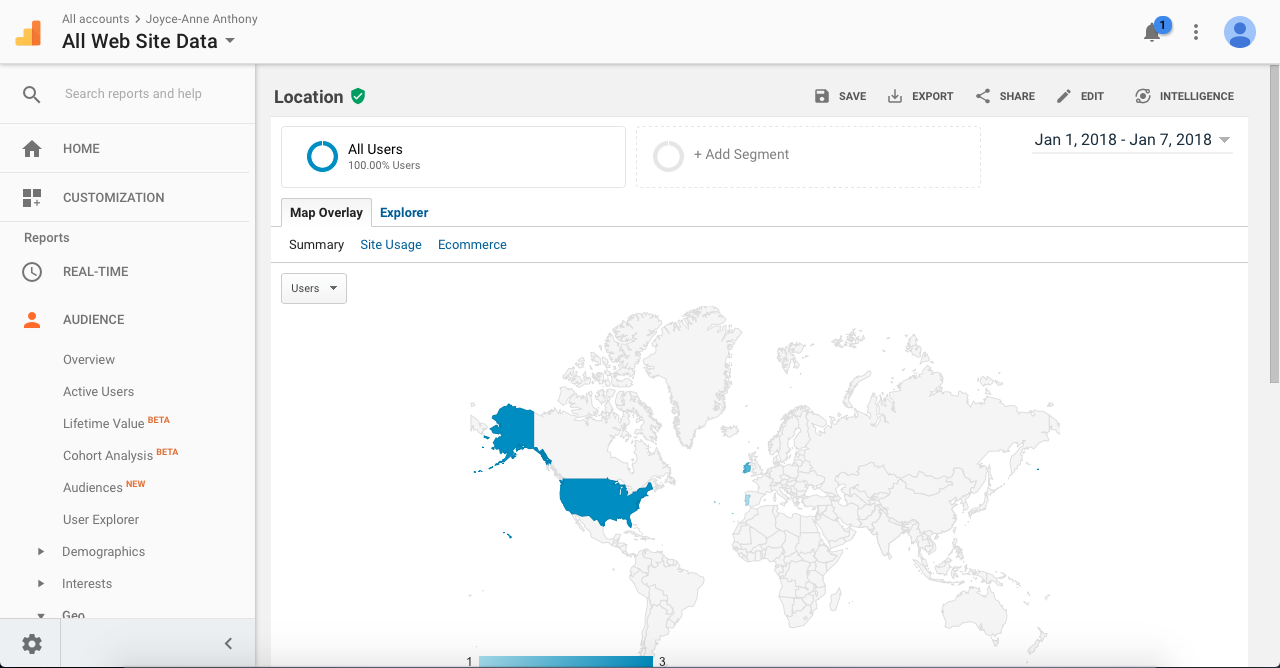
Task: Click the green verified shield icon
Action: (x=358, y=96)
